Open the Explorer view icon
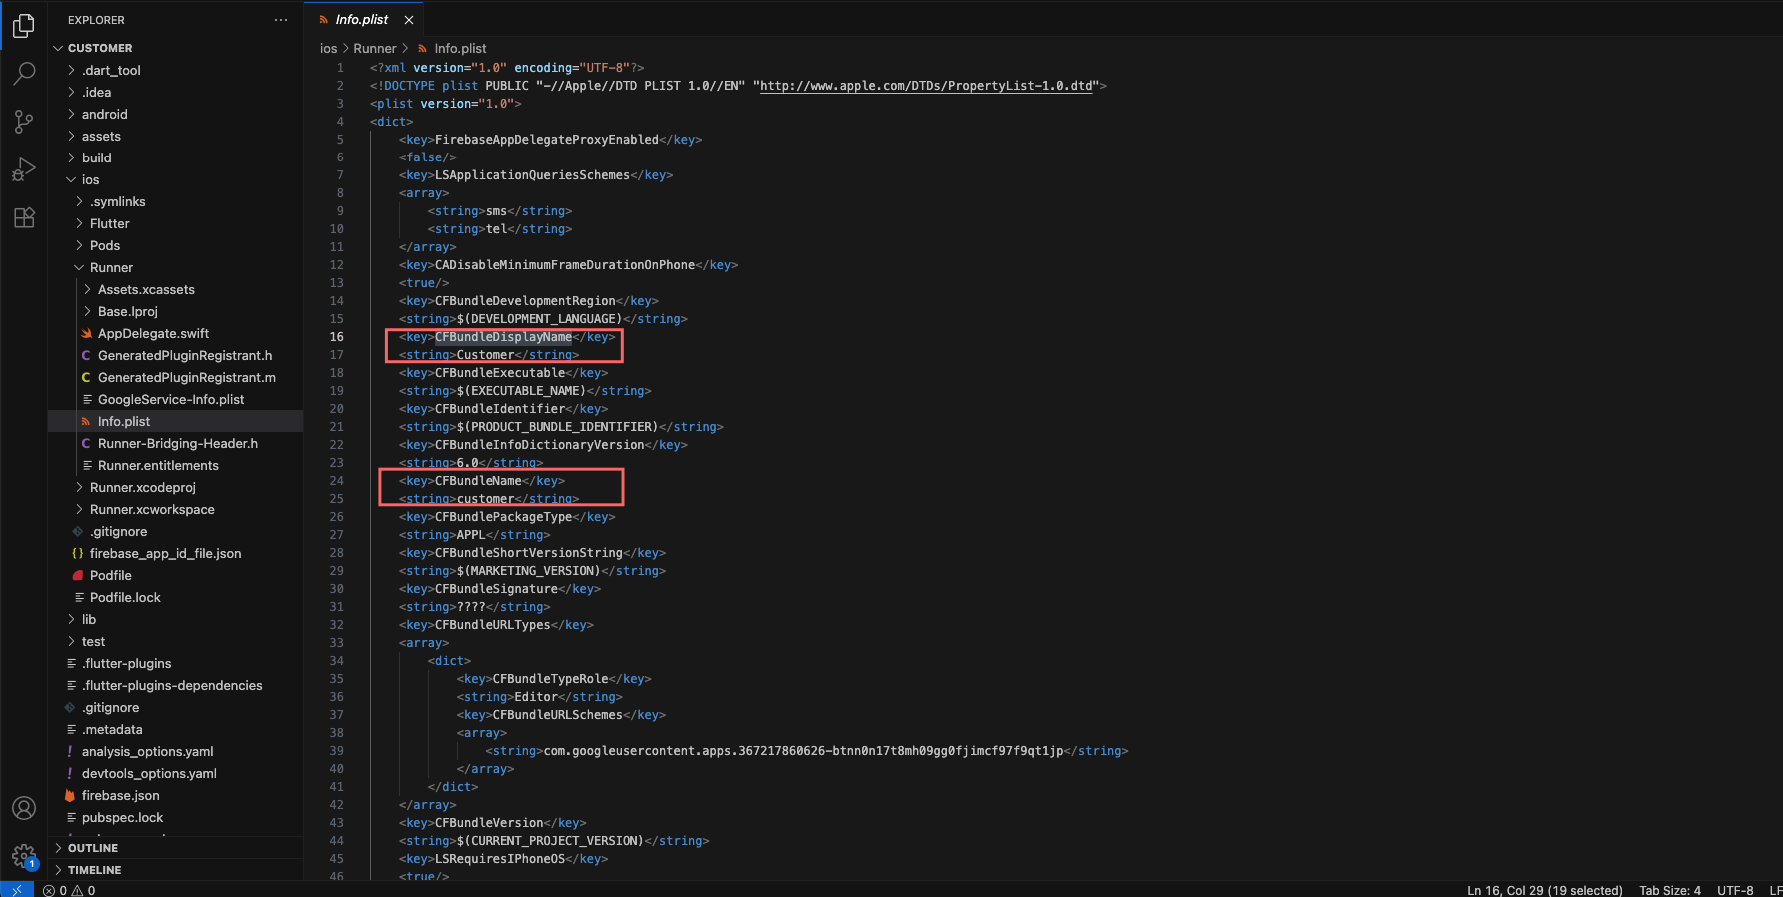The width and height of the screenshot is (1783, 897). click(x=24, y=26)
